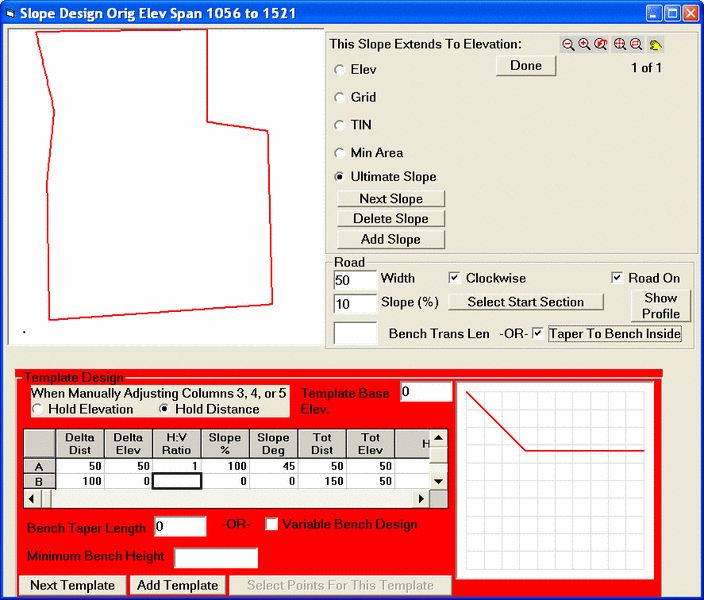The height and width of the screenshot is (600, 704).
Task: Click the table's vertical scroll up arrow
Action: click(x=439, y=438)
